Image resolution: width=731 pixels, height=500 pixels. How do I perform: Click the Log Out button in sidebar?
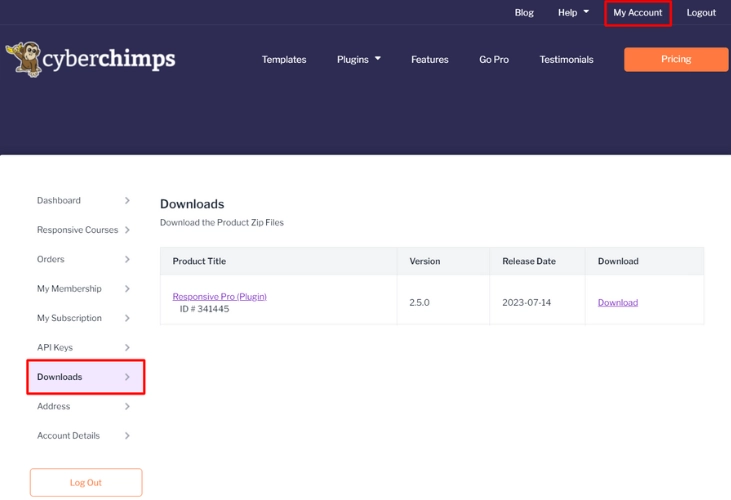pos(86,482)
